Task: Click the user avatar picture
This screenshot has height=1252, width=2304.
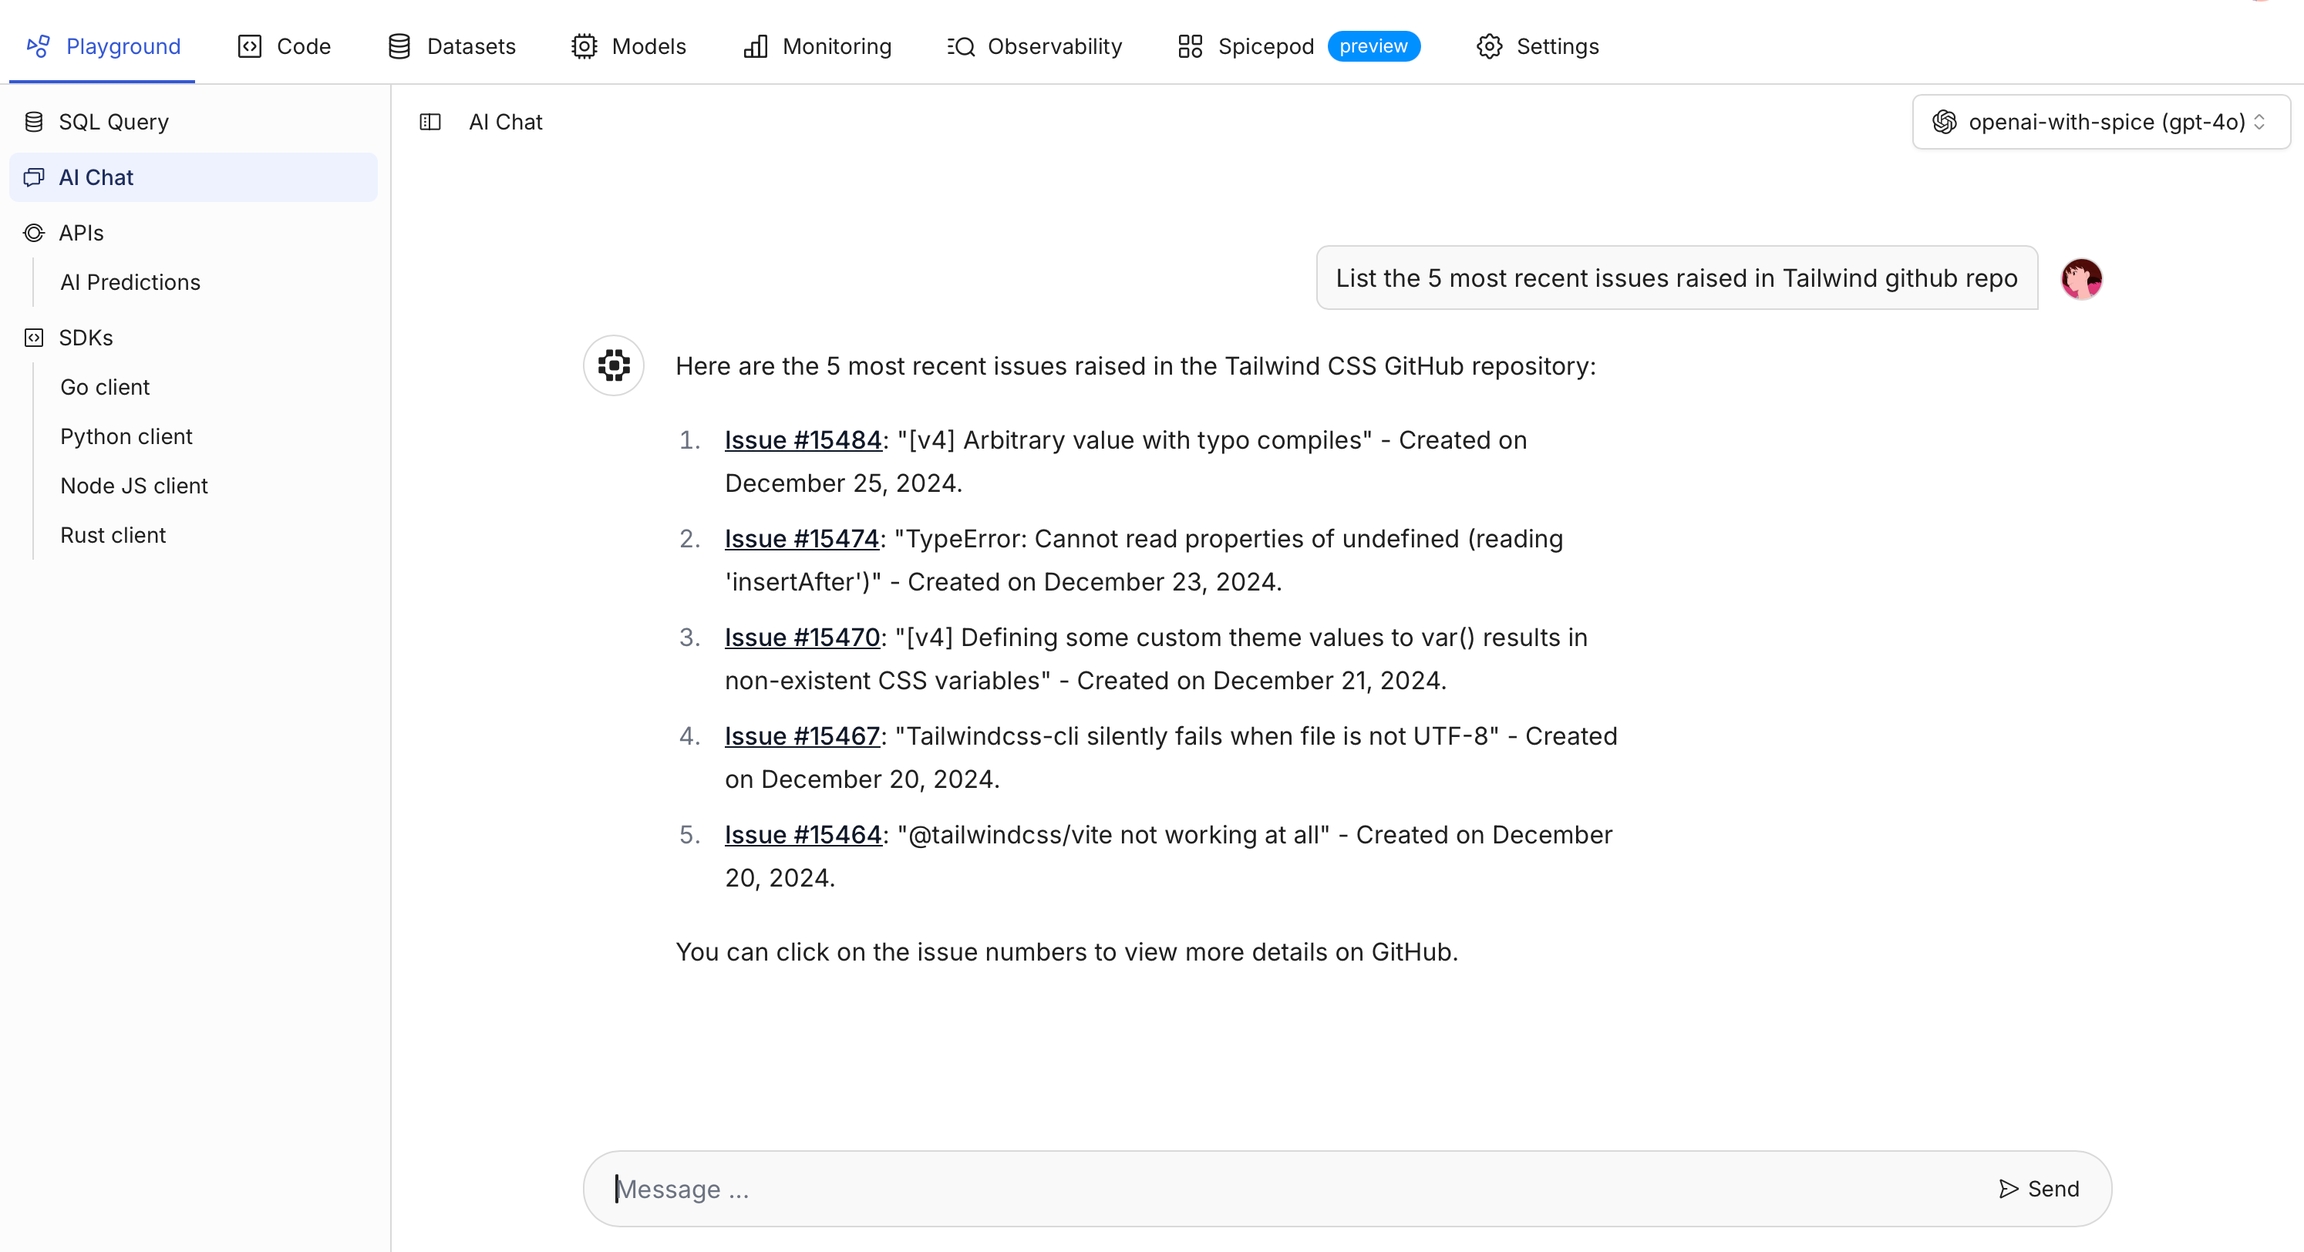Action: [2081, 278]
